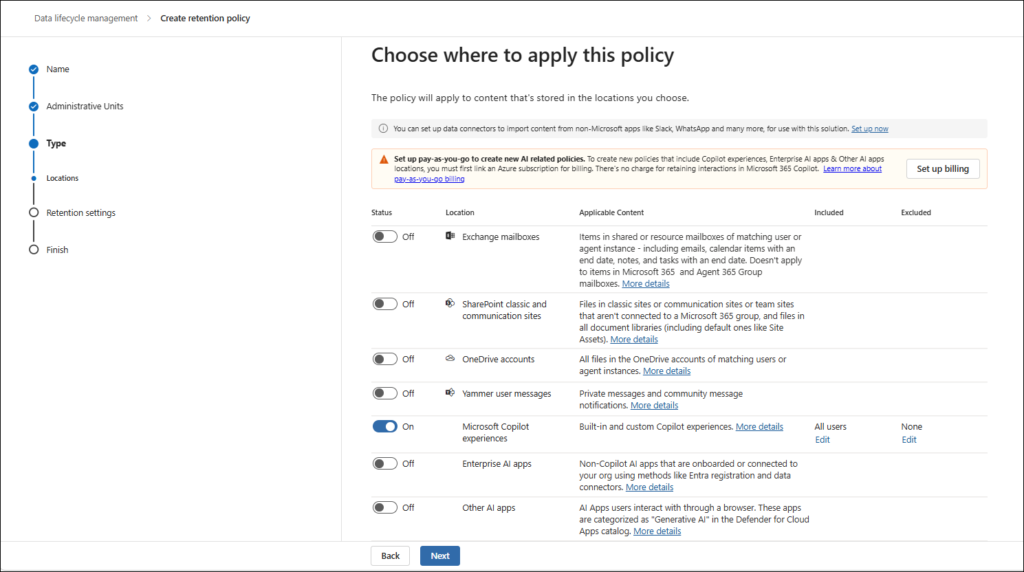The image size is (1024, 572).
Task: Click the SharePoint sites location icon
Action: click(x=450, y=303)
